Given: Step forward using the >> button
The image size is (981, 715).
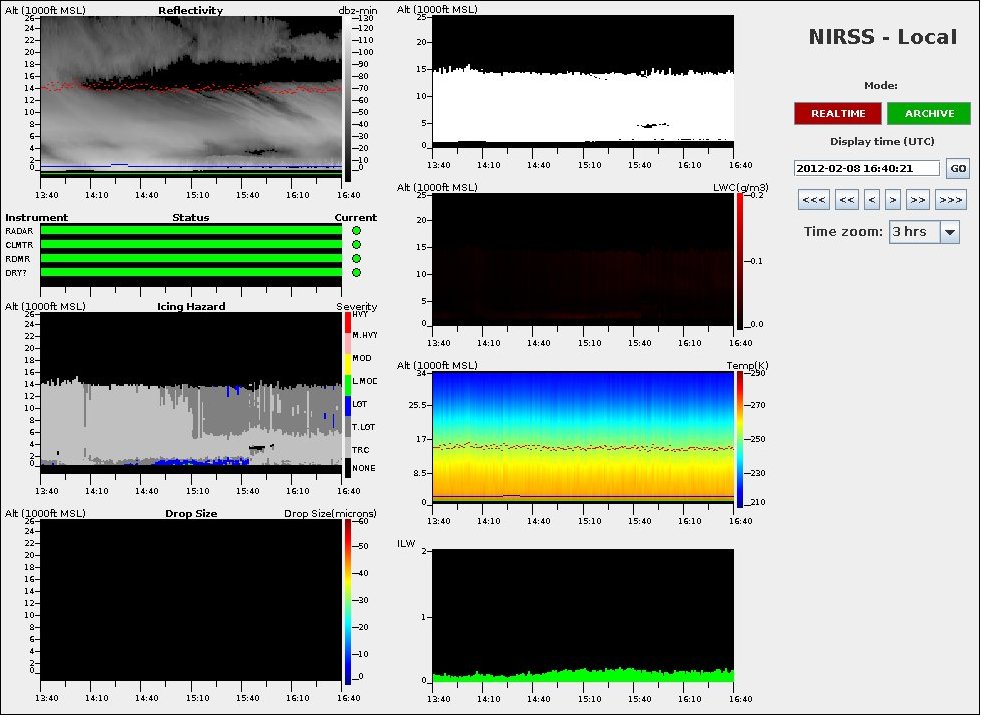Looking at the screenshot, I should pyautogui.click(x=918, y=200).
